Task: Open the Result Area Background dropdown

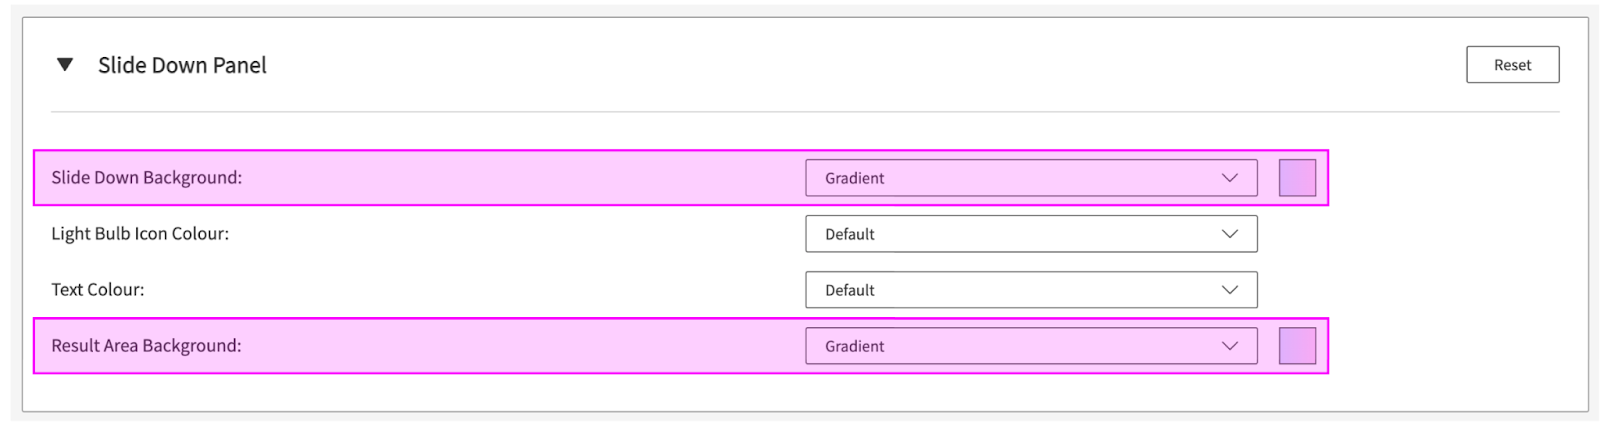Action: 1030,346
